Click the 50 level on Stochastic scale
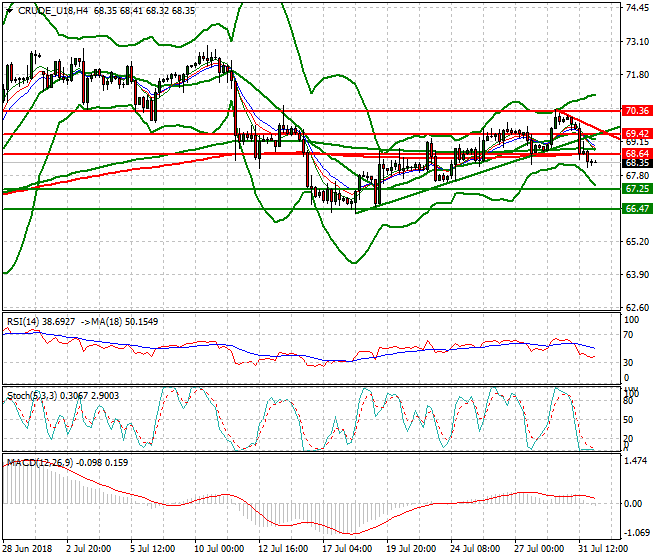The image size is (660, 560). coord(628,420)
